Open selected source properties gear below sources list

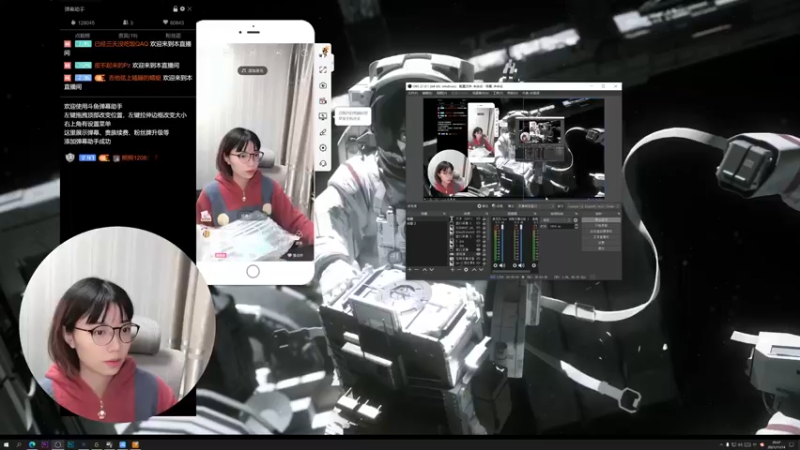466,269
